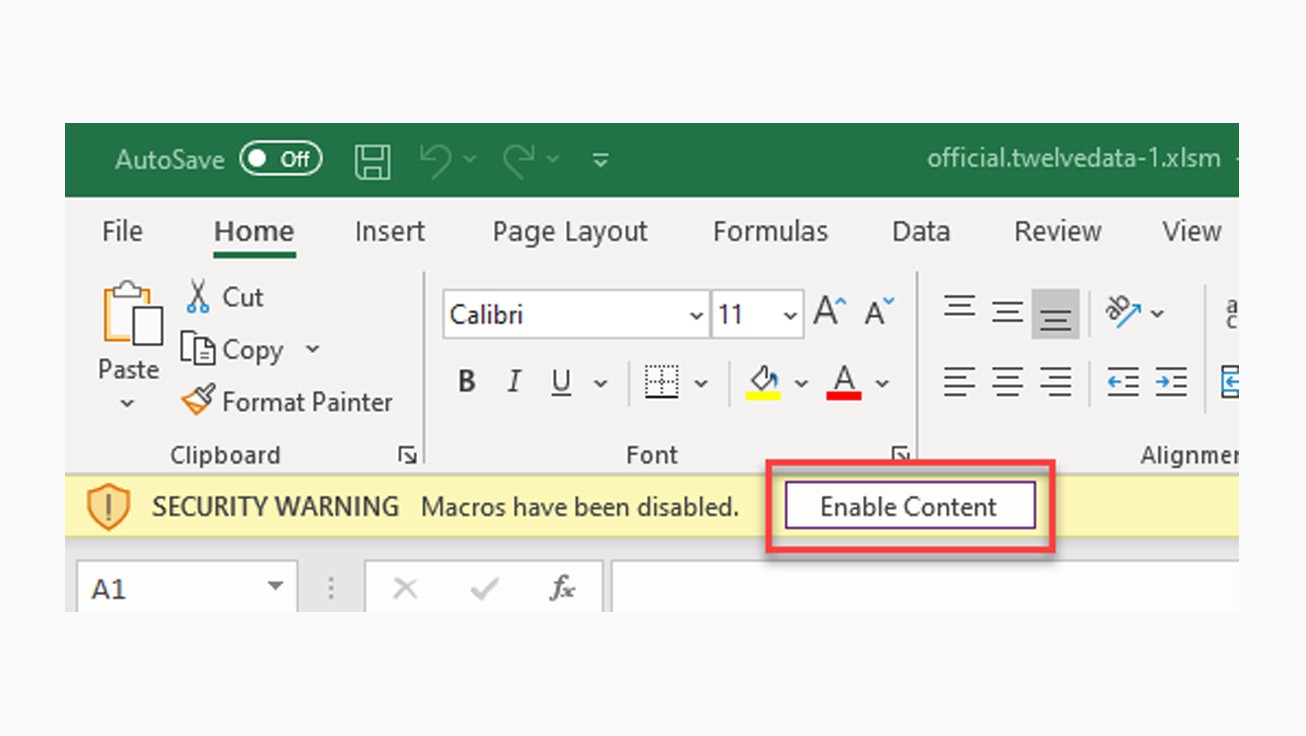1306x736 pixels.
Task: Switch to the Home tab
Action: pyautogui.click(x=254, y=231)
